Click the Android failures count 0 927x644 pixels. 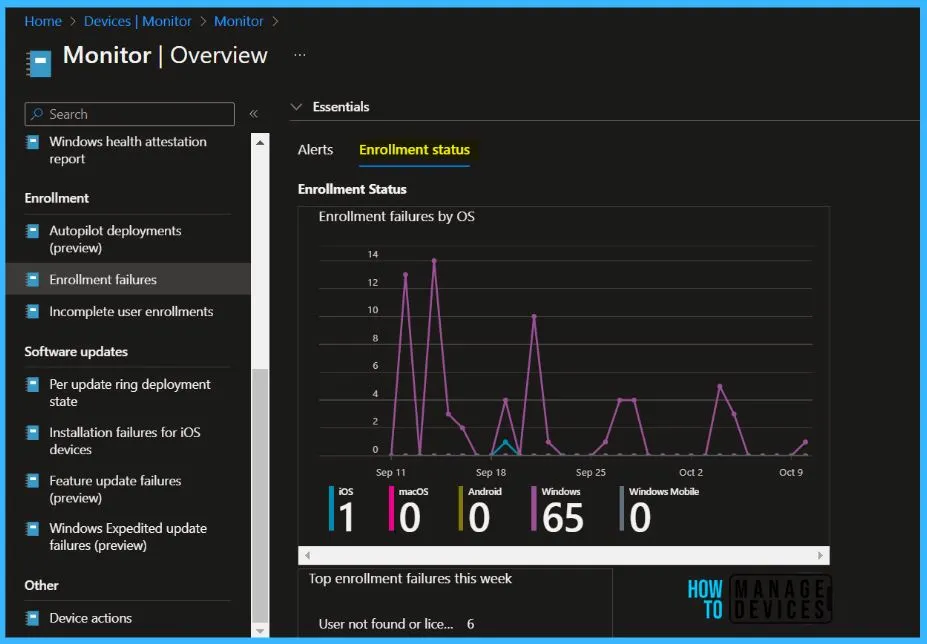coord(479,518)
